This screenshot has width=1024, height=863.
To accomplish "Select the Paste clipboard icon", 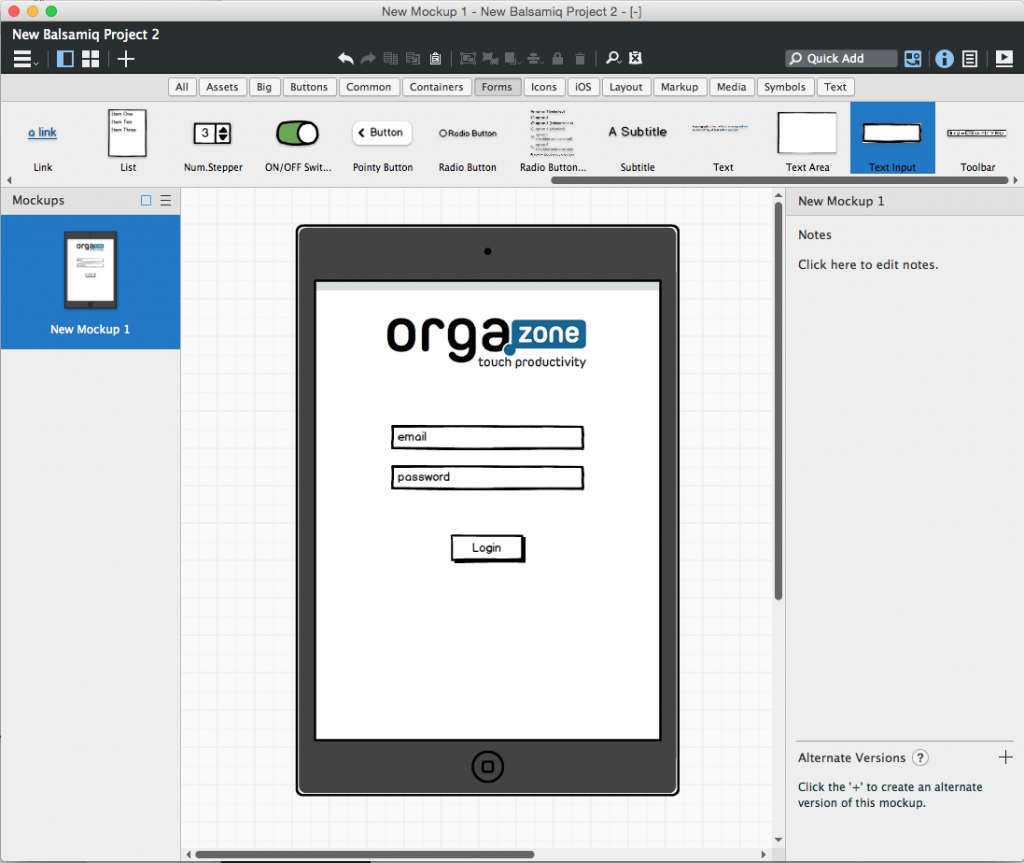I will point(435,58).
